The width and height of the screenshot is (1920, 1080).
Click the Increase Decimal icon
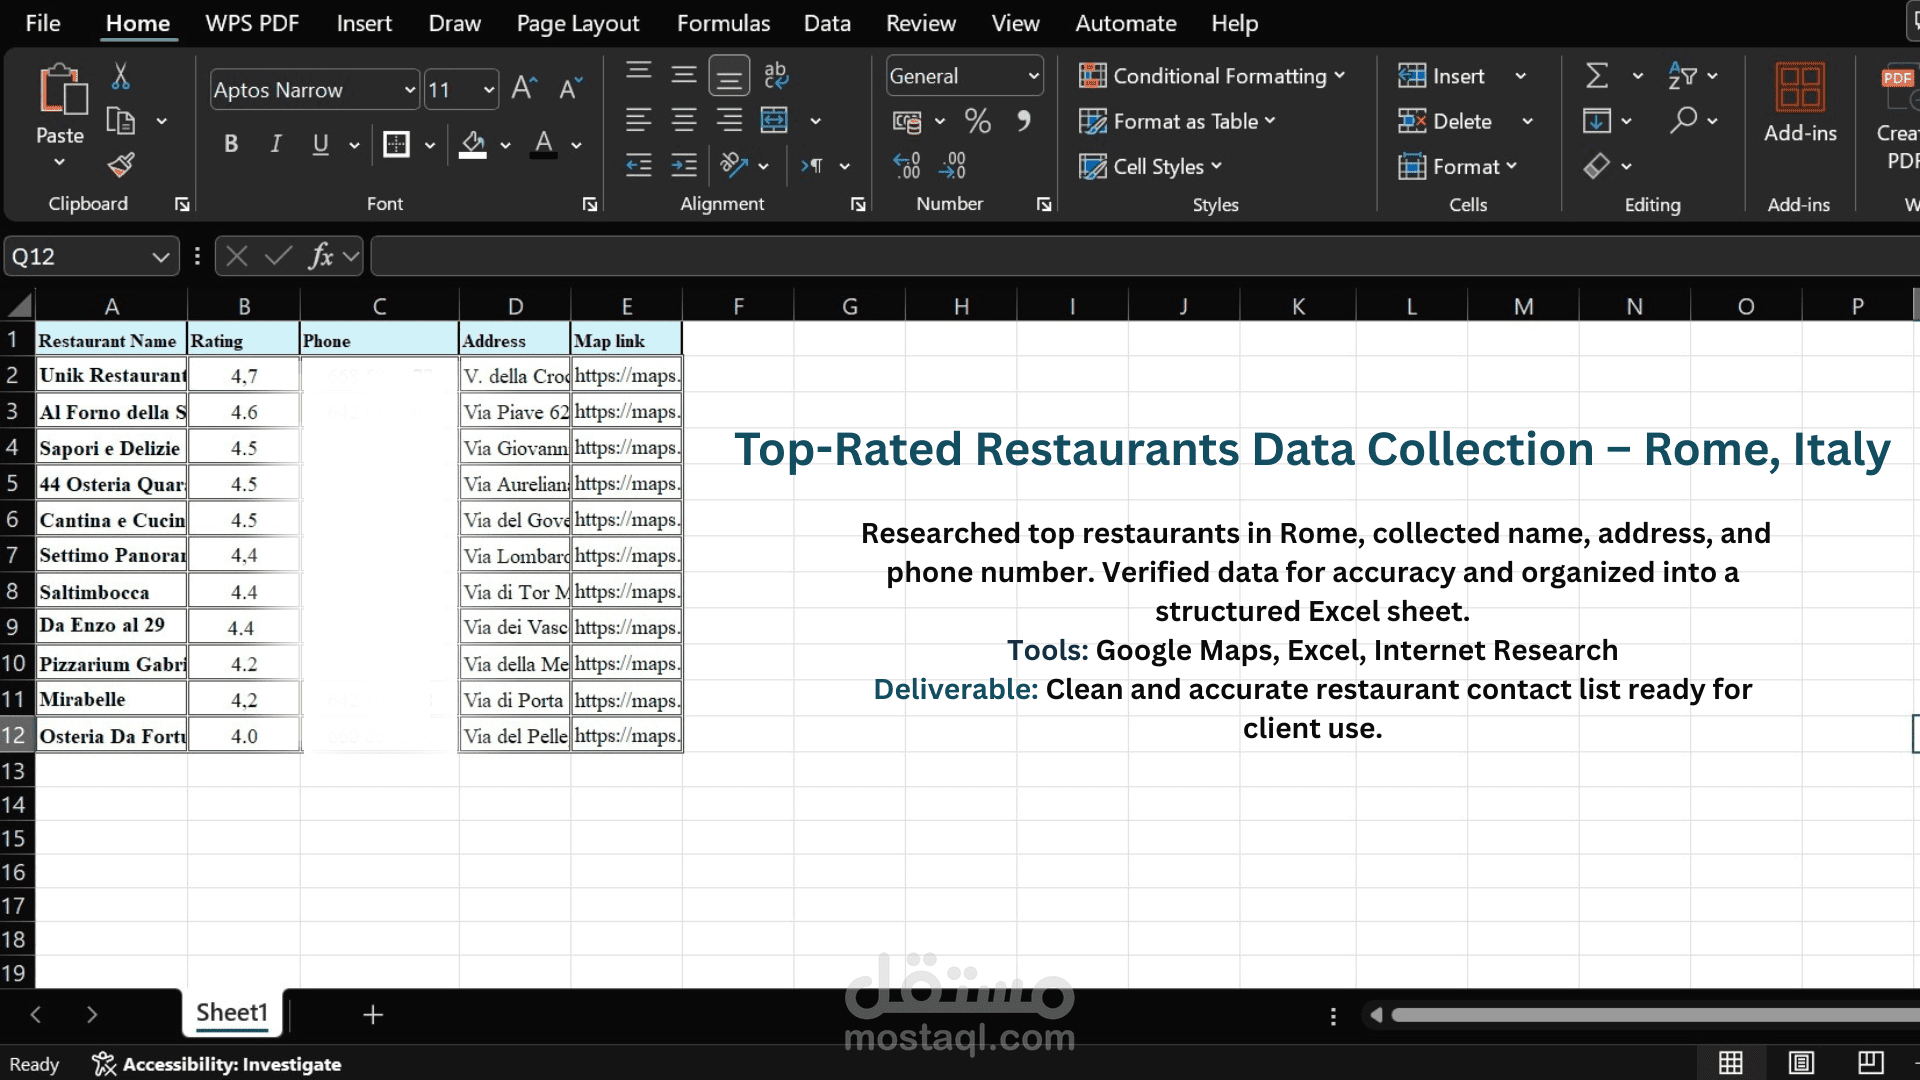click(907, 166)
